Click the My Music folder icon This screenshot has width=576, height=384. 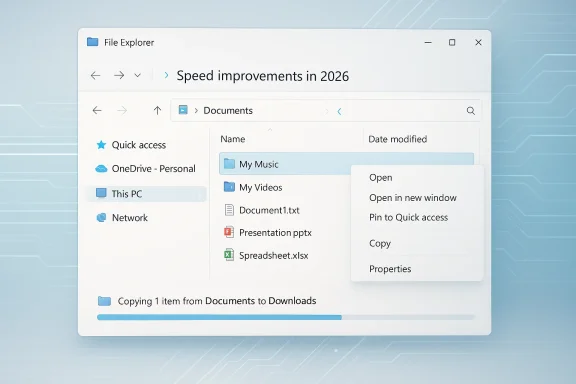[229, 164]
